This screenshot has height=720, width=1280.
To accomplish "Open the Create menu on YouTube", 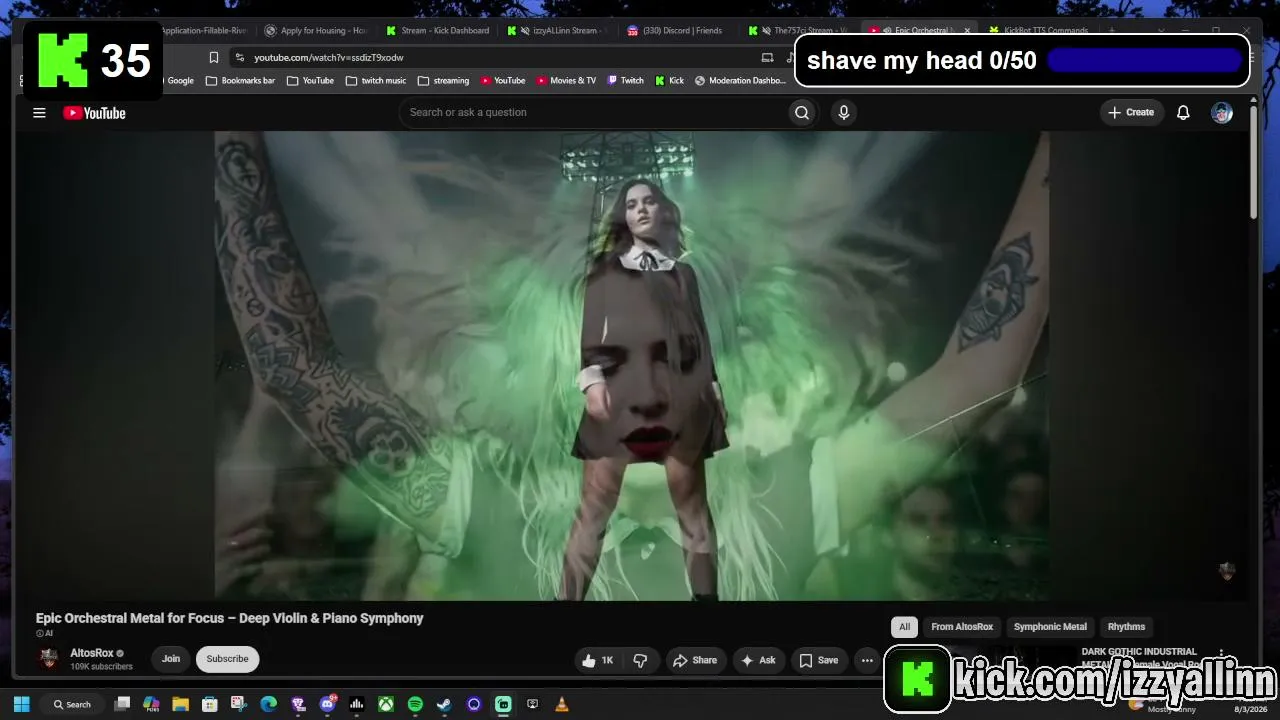I will (x=1130, y=113).
